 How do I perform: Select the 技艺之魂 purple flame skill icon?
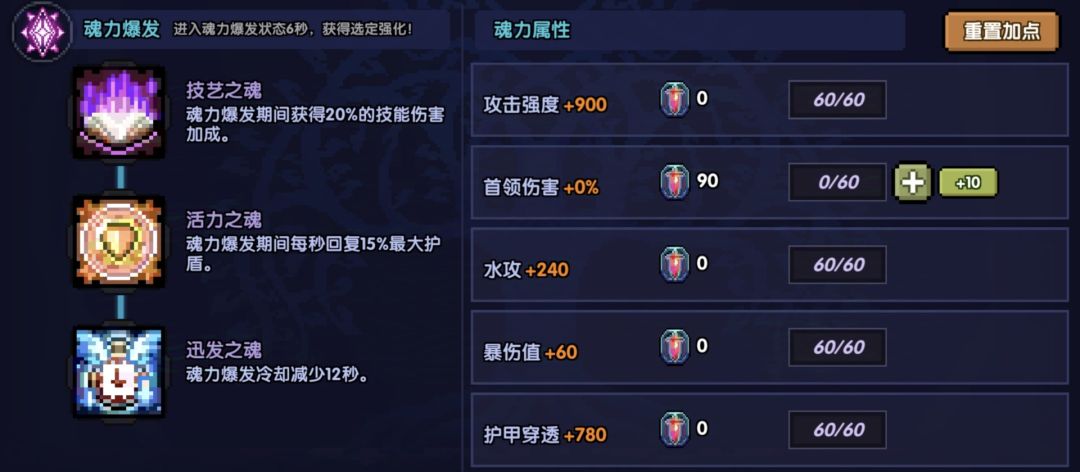point(119,112)
